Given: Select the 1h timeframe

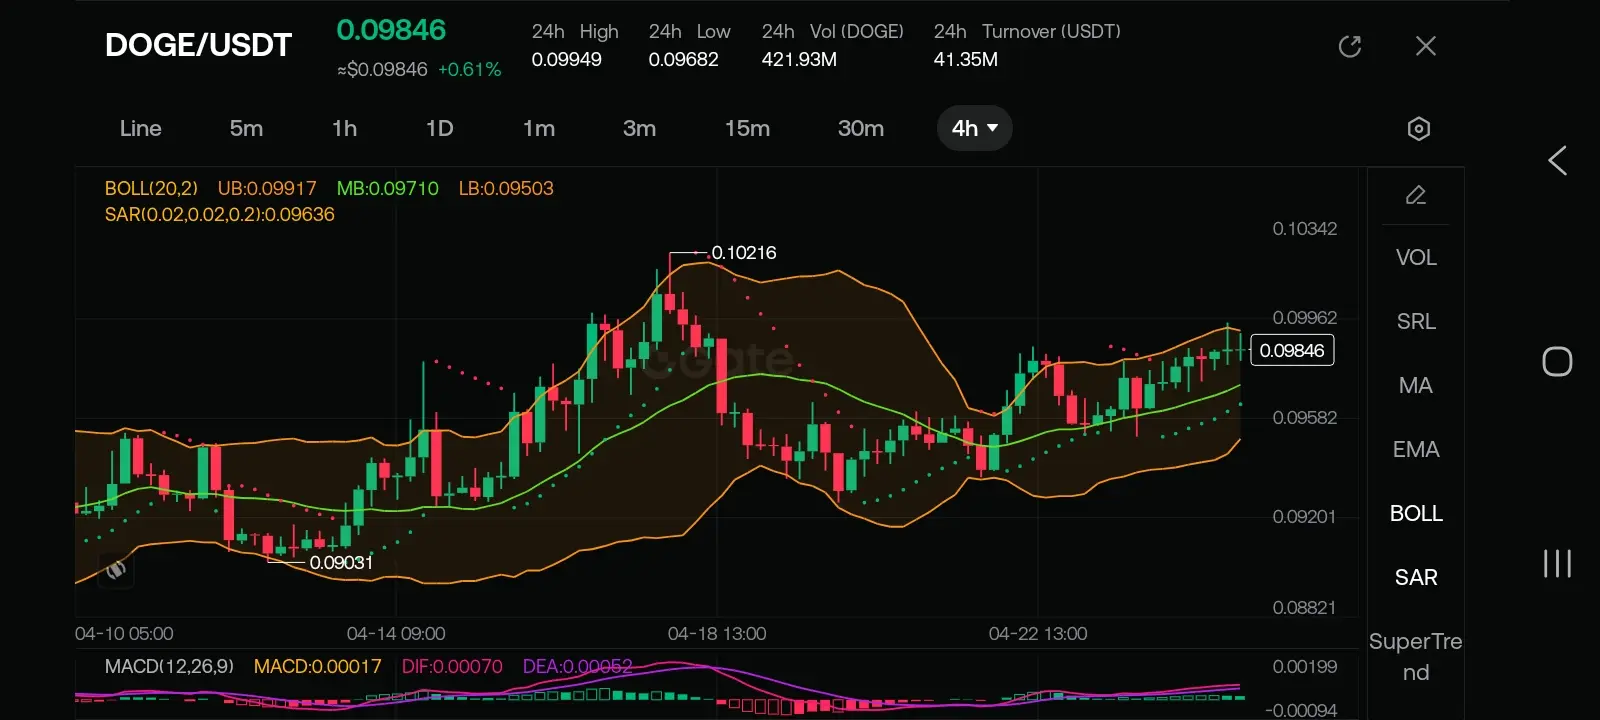Looking at the screenshot, I should [344, 128].
